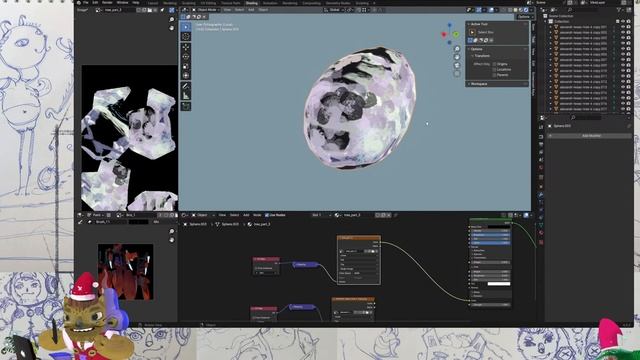Select the Rotate tool
640x360 pixels.
click(186, 57)
